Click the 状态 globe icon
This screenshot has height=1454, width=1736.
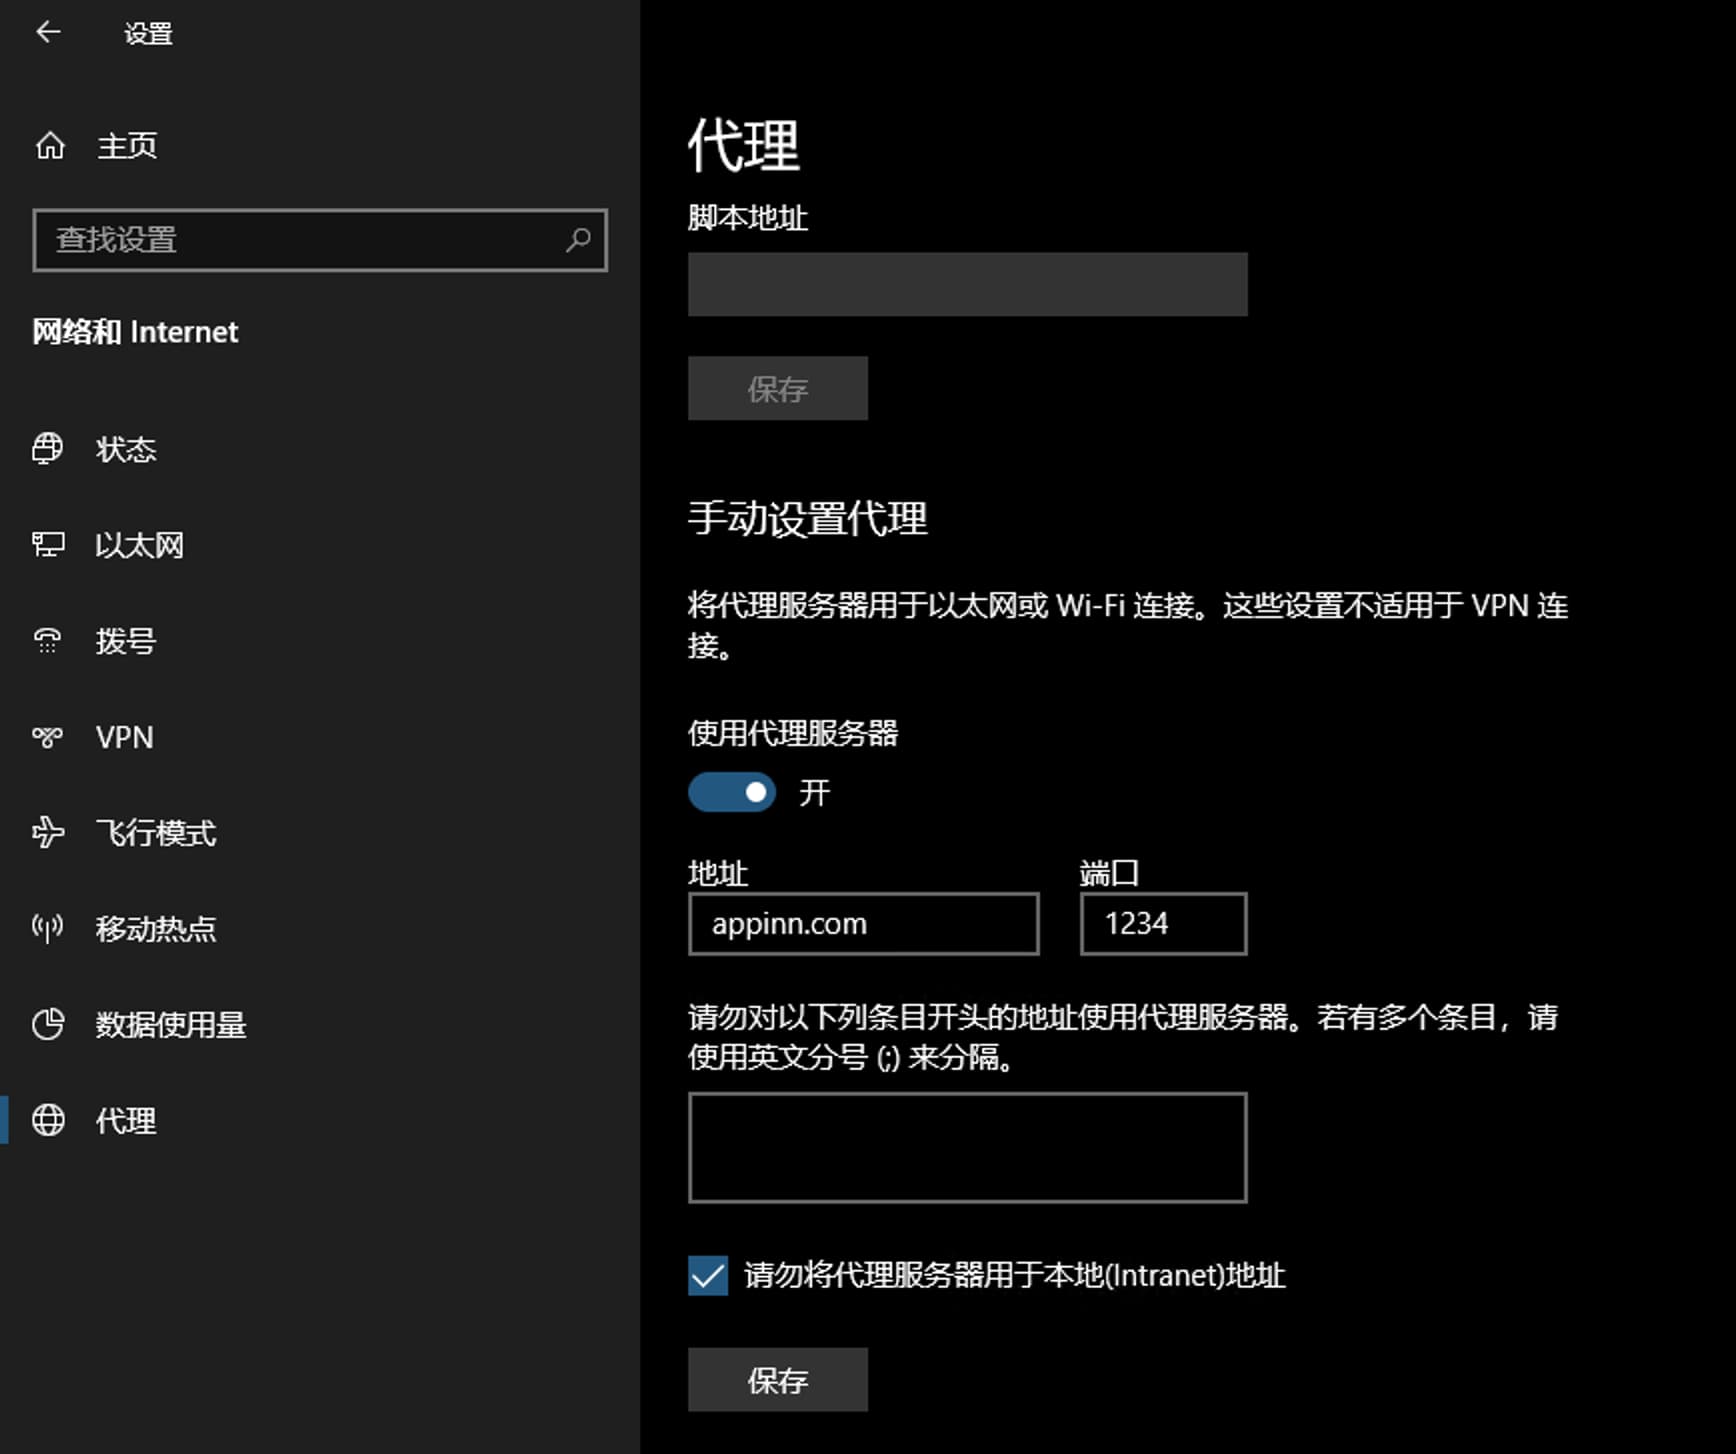coord(48,449)
